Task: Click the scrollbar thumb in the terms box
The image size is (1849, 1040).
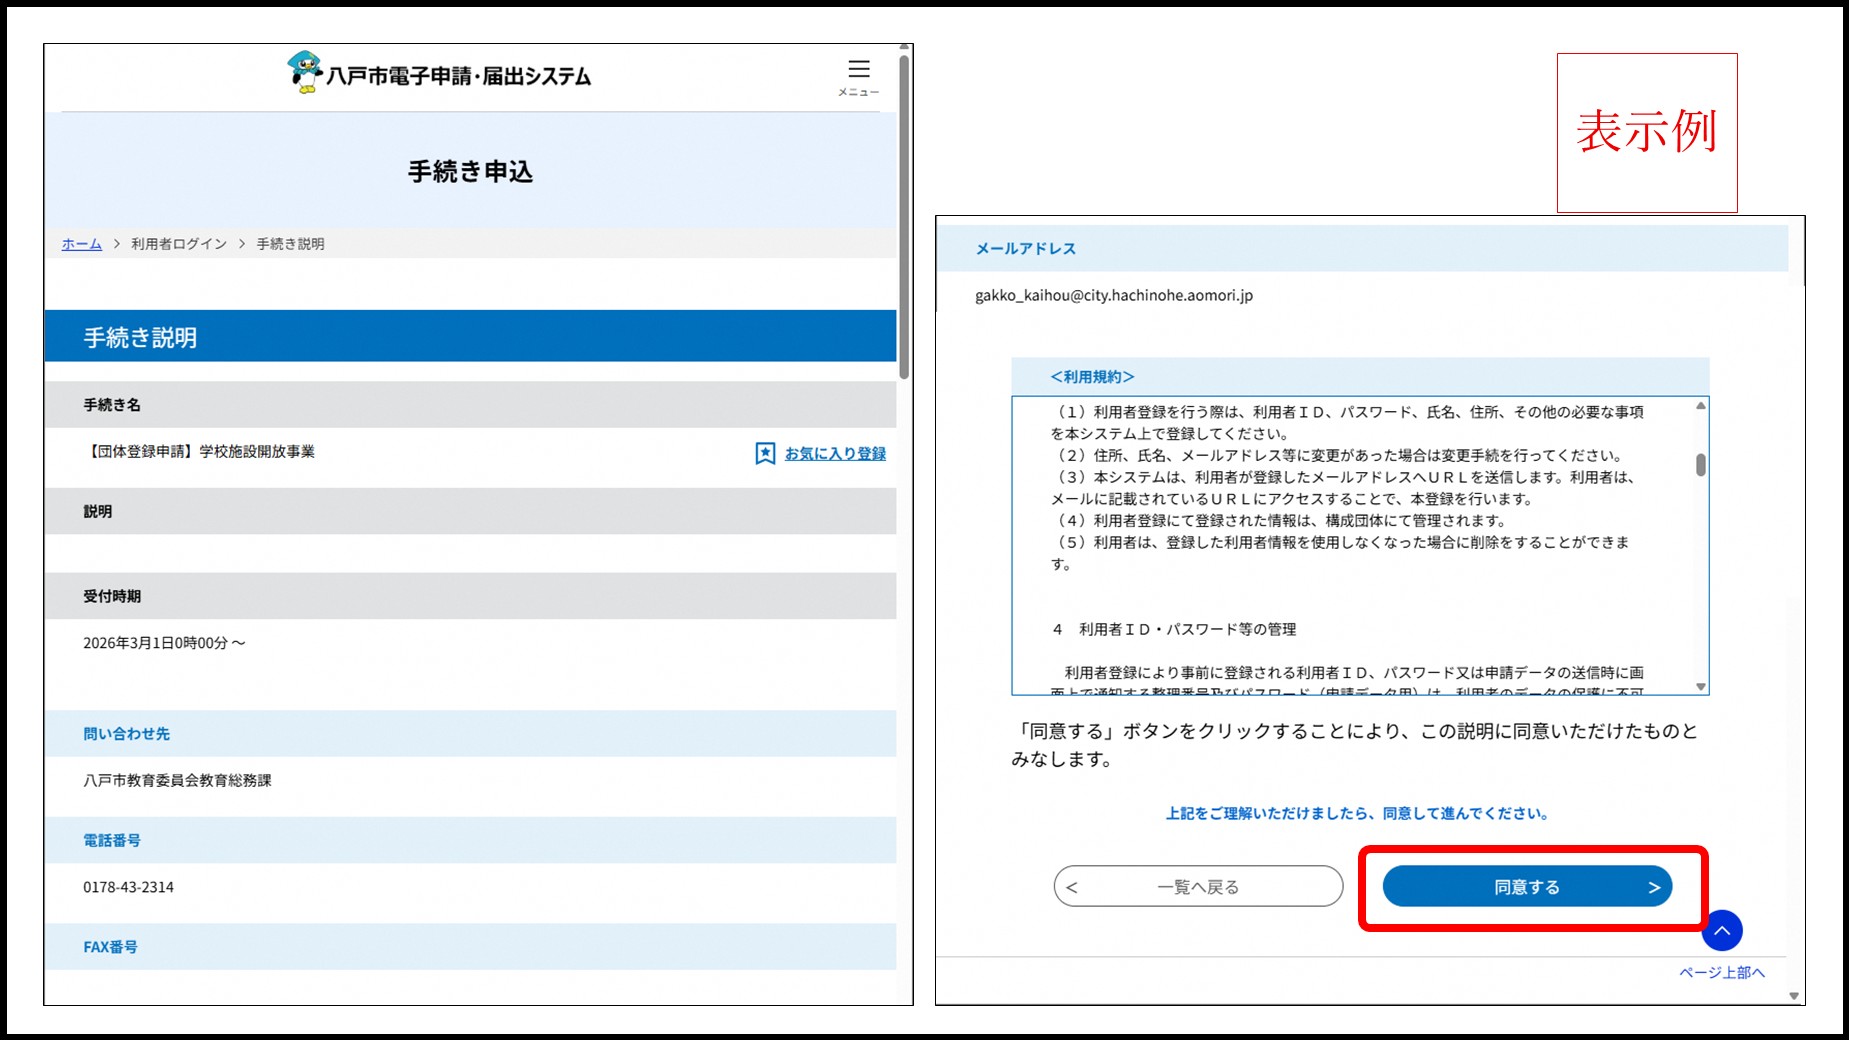Action: pyautogui.click(x=1700, y=465)
